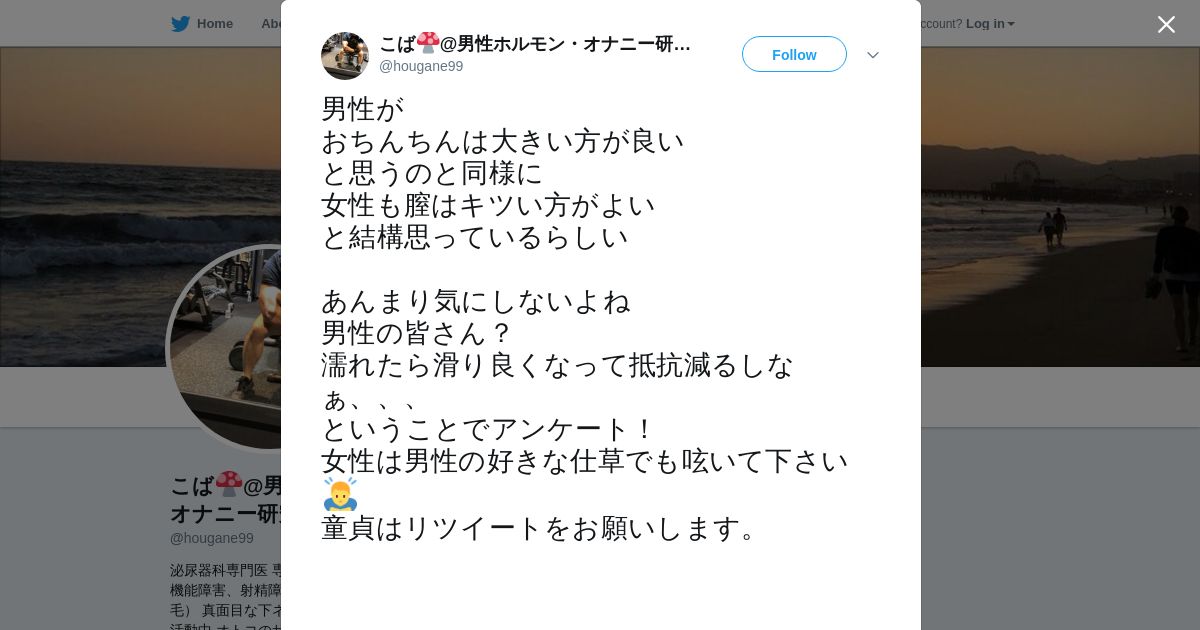Click the Follow button in tweet popup
Image resolution: width=1200 pixels, height=630 pixels.
pos(794,54)
